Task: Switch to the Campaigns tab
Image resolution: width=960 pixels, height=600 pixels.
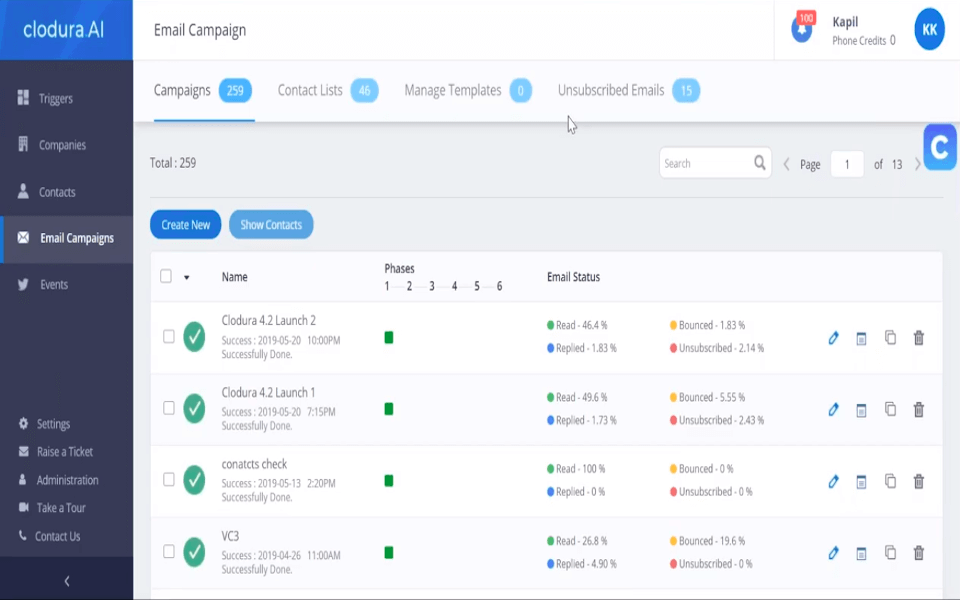Action: 203,91
